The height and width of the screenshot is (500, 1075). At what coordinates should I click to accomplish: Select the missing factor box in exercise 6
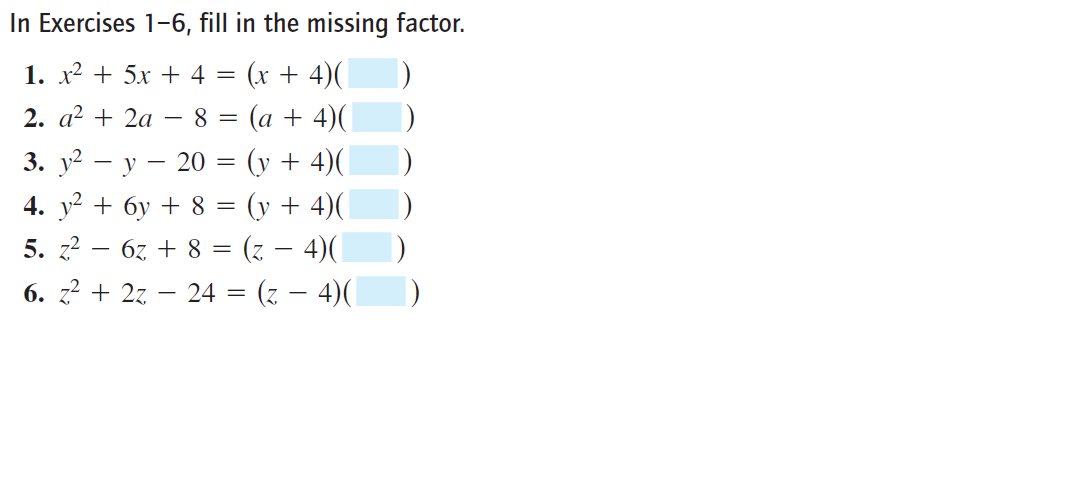point(381,291)
